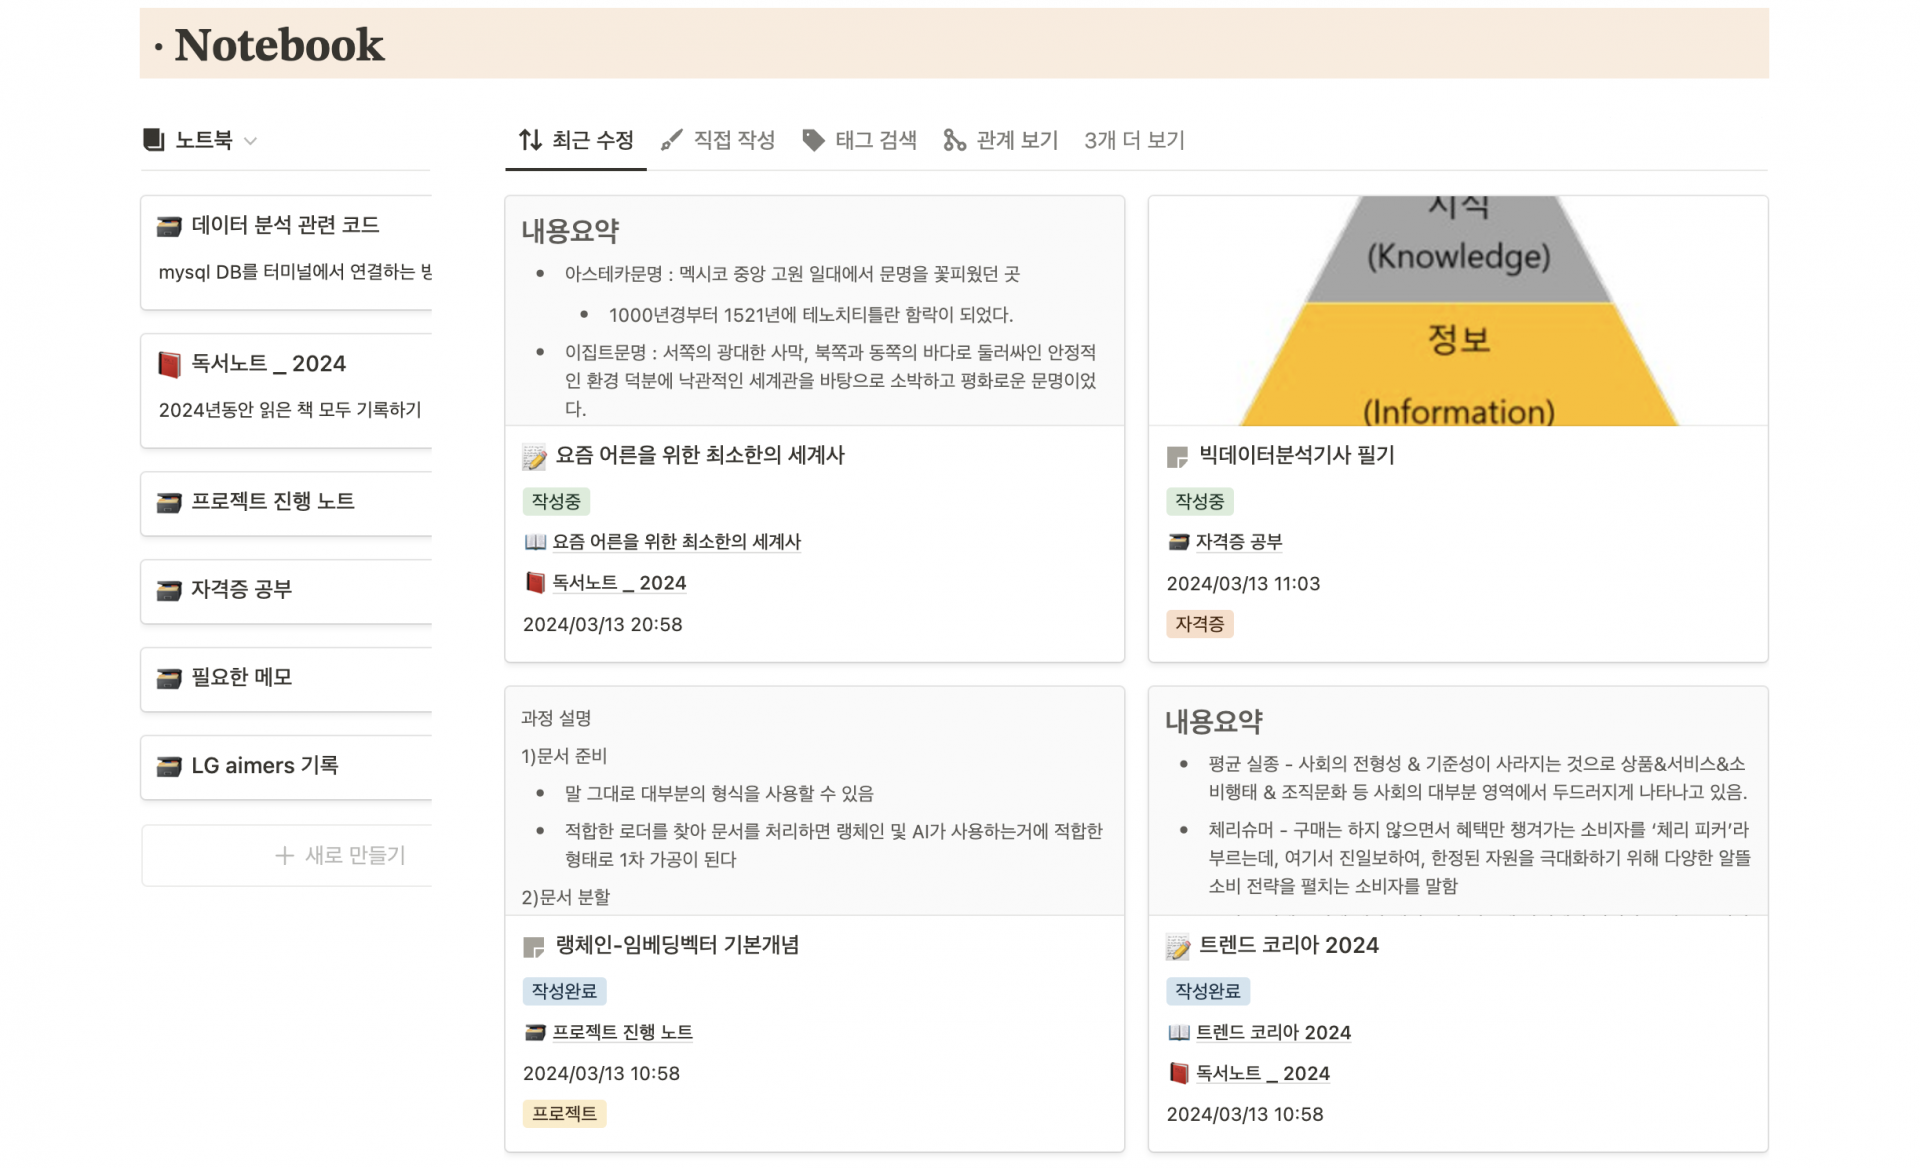This screenshot has width=1920, height=1168.
Task: Open the sidebar 독서노트 _ 2024 notebook title
Action: pos(268,363)
